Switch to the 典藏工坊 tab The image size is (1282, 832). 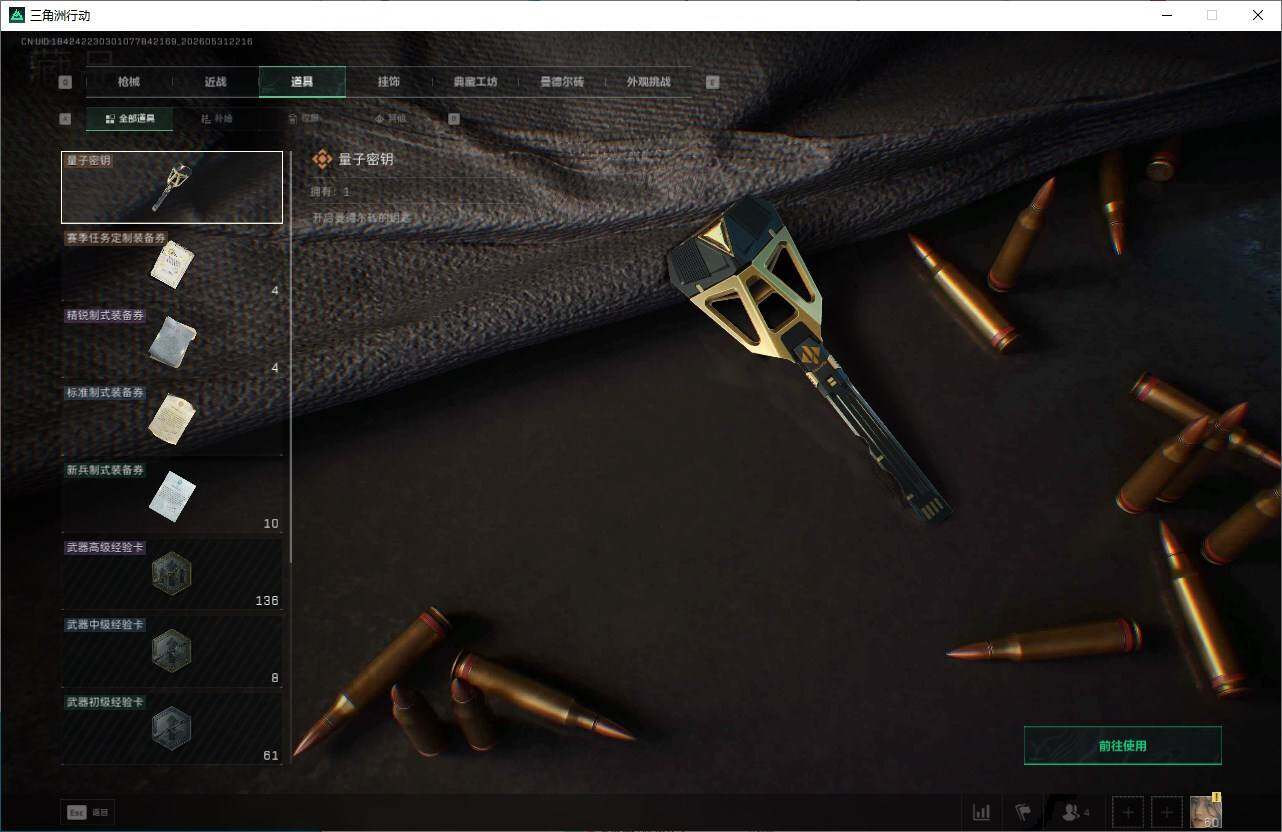coord(475,82)
